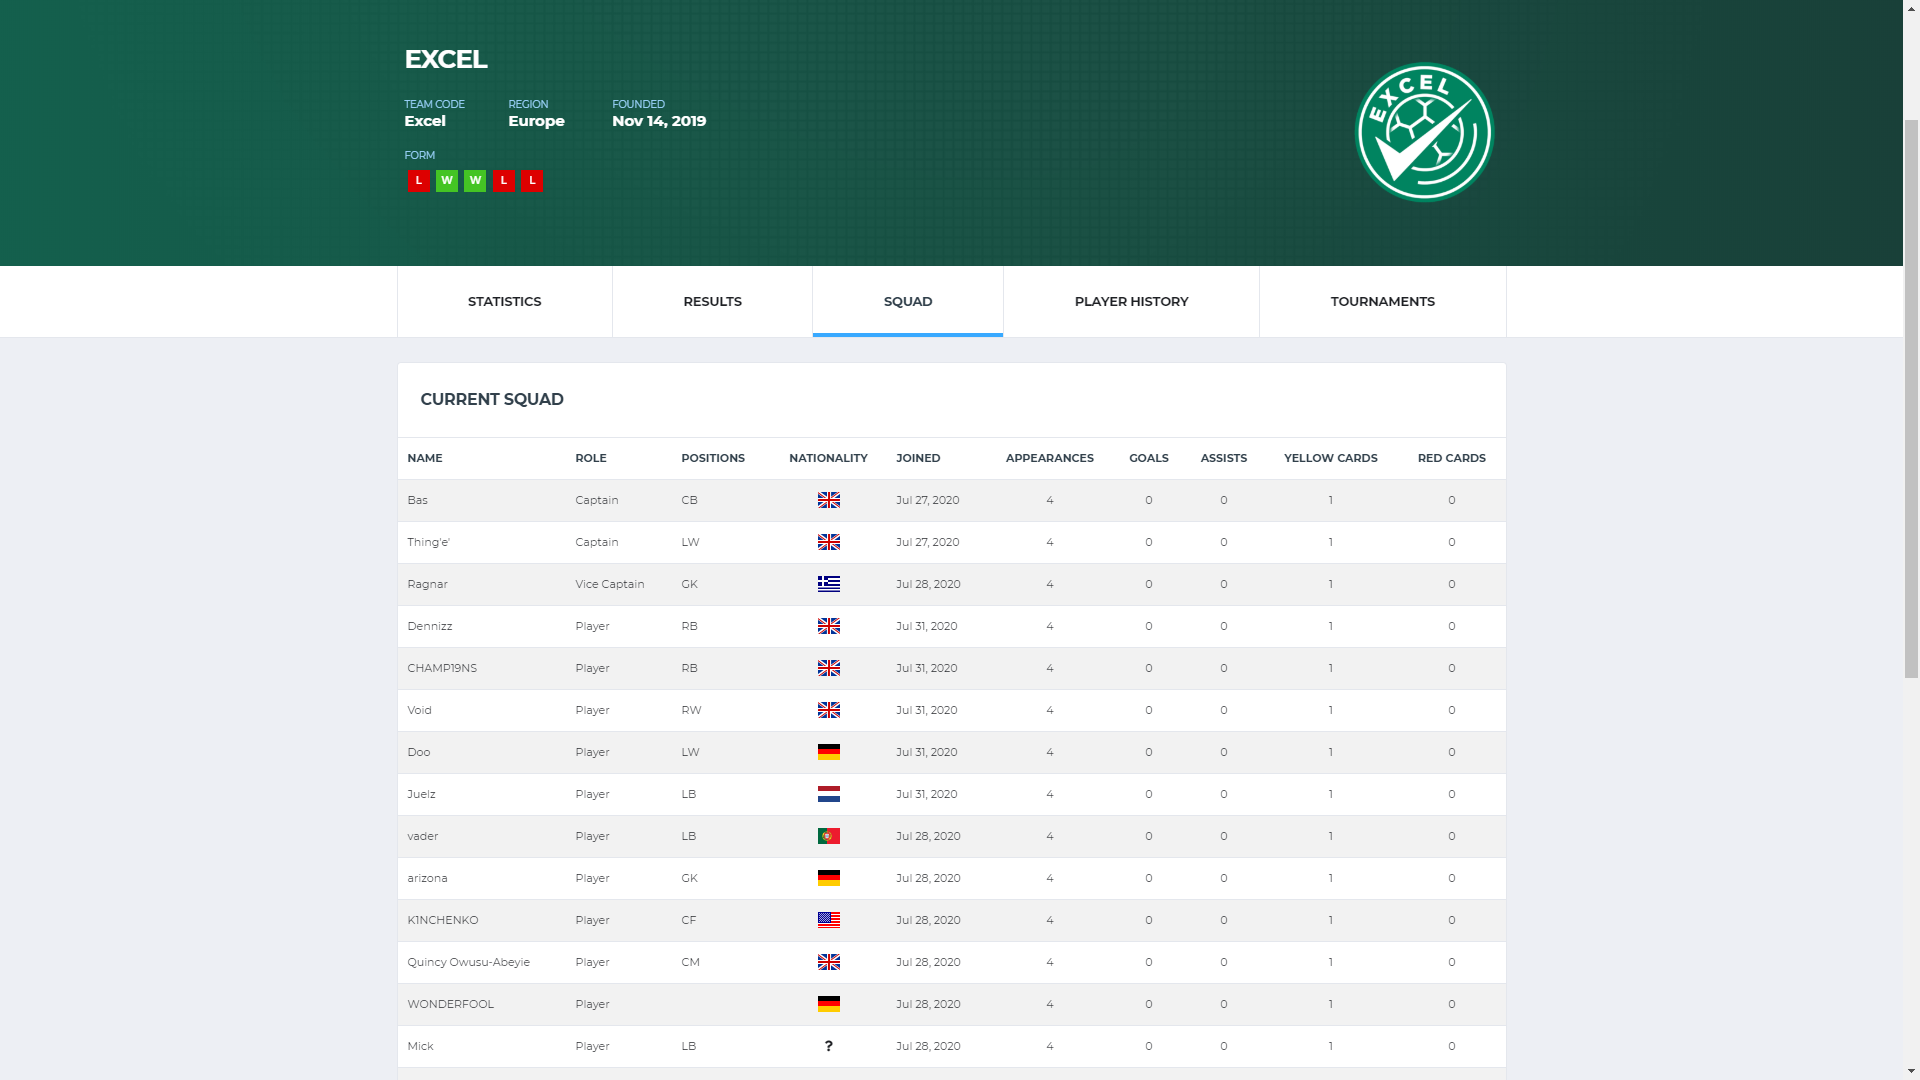The image size is (1920, 1080).
Task: Open the Player History tab
Action: (1131, 301)
